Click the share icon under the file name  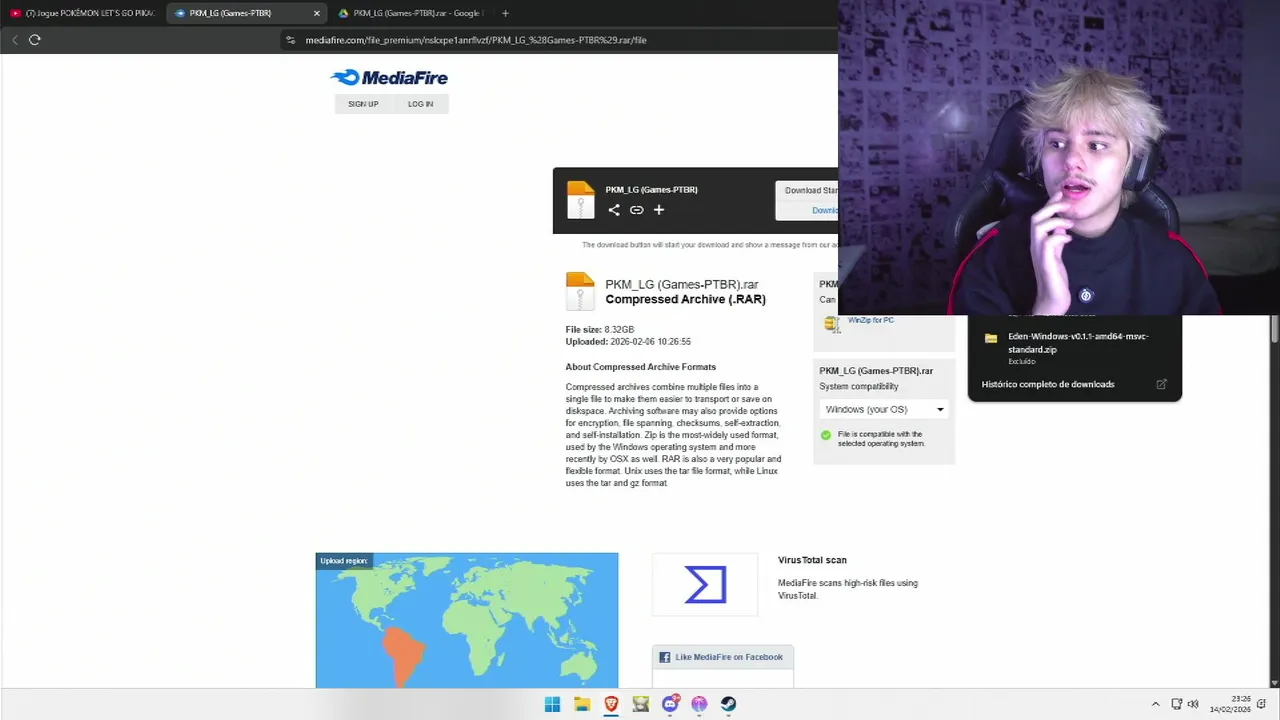point(614,210)
